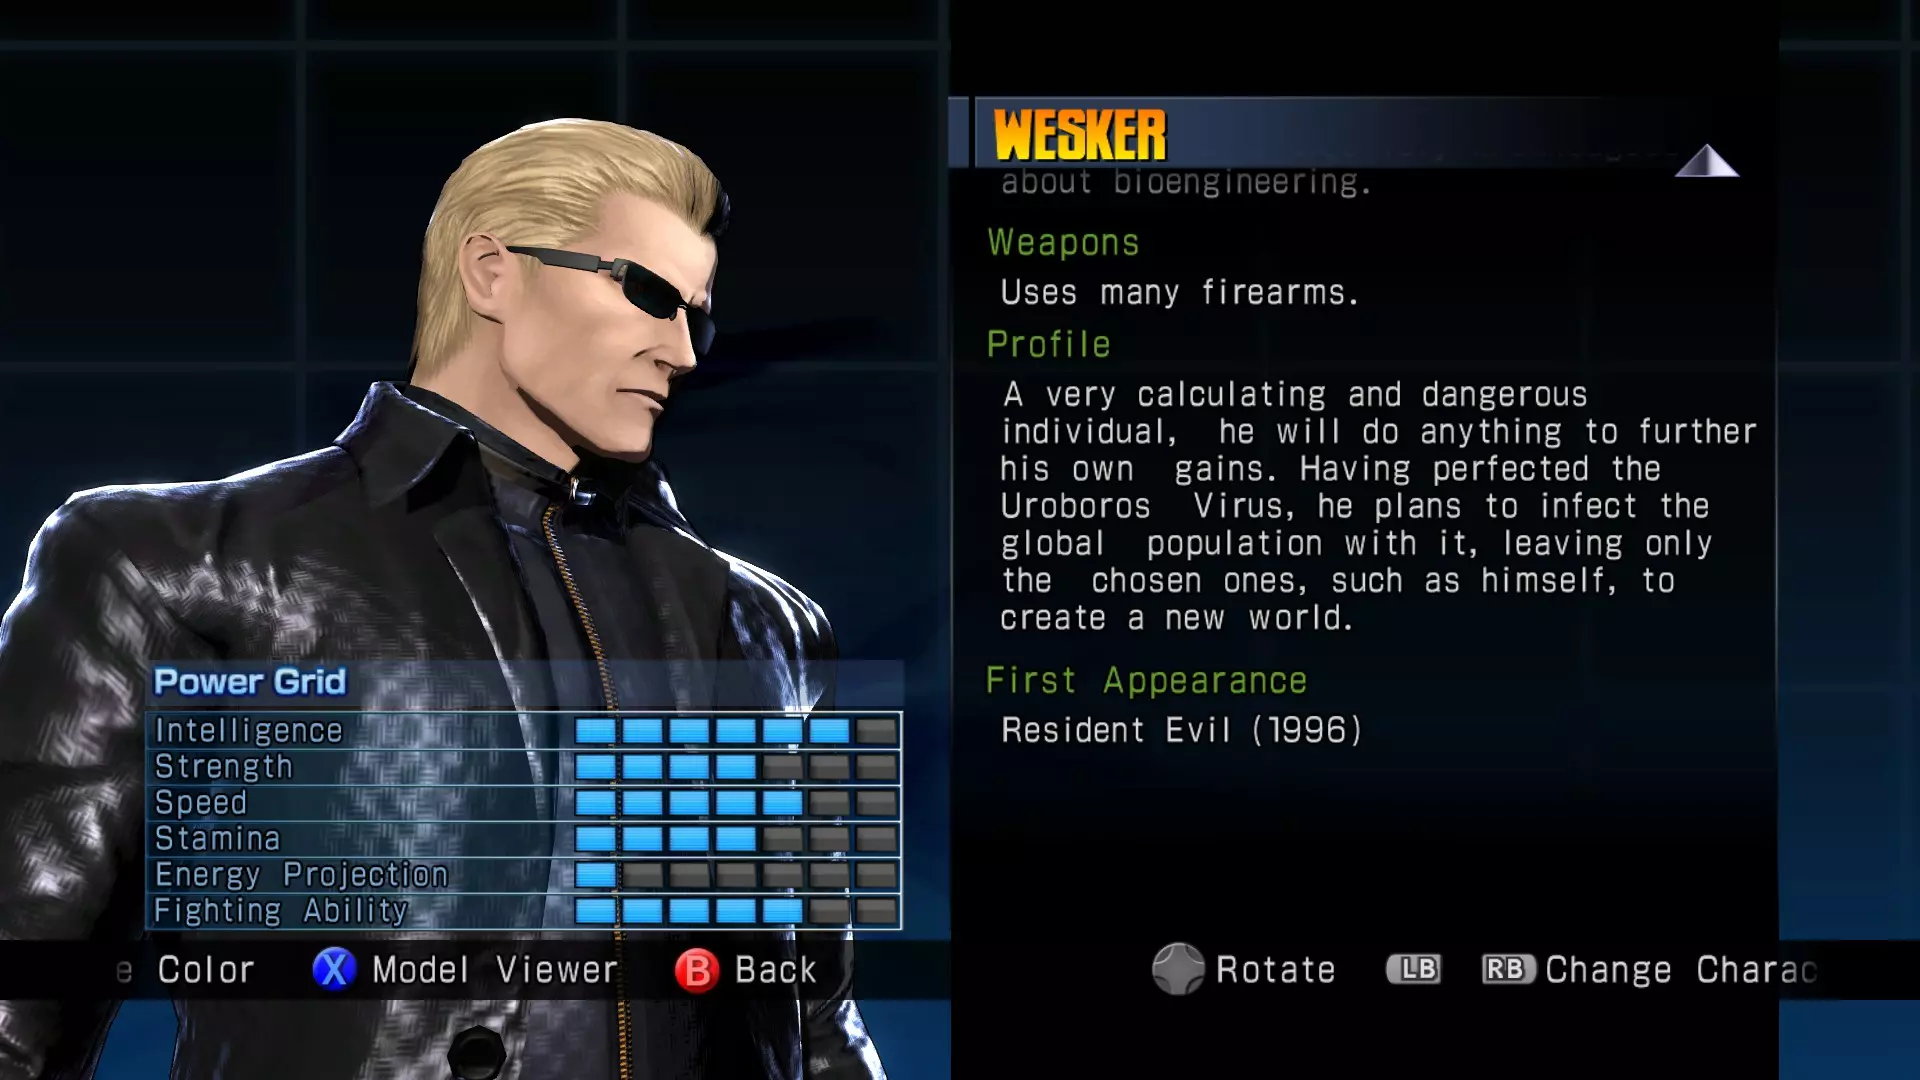Click the Rotate analog stick icon

tap(1178, 969)
